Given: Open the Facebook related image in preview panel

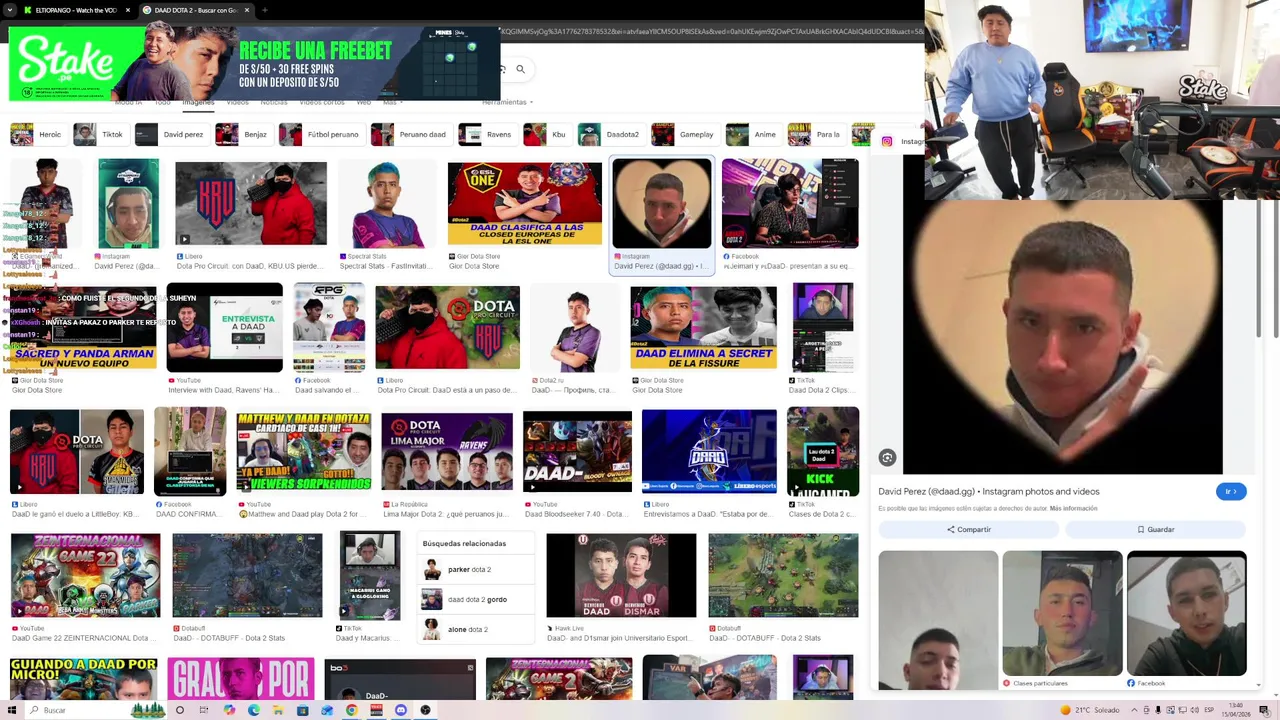Looking at the screenshot, I should 1186,614.
